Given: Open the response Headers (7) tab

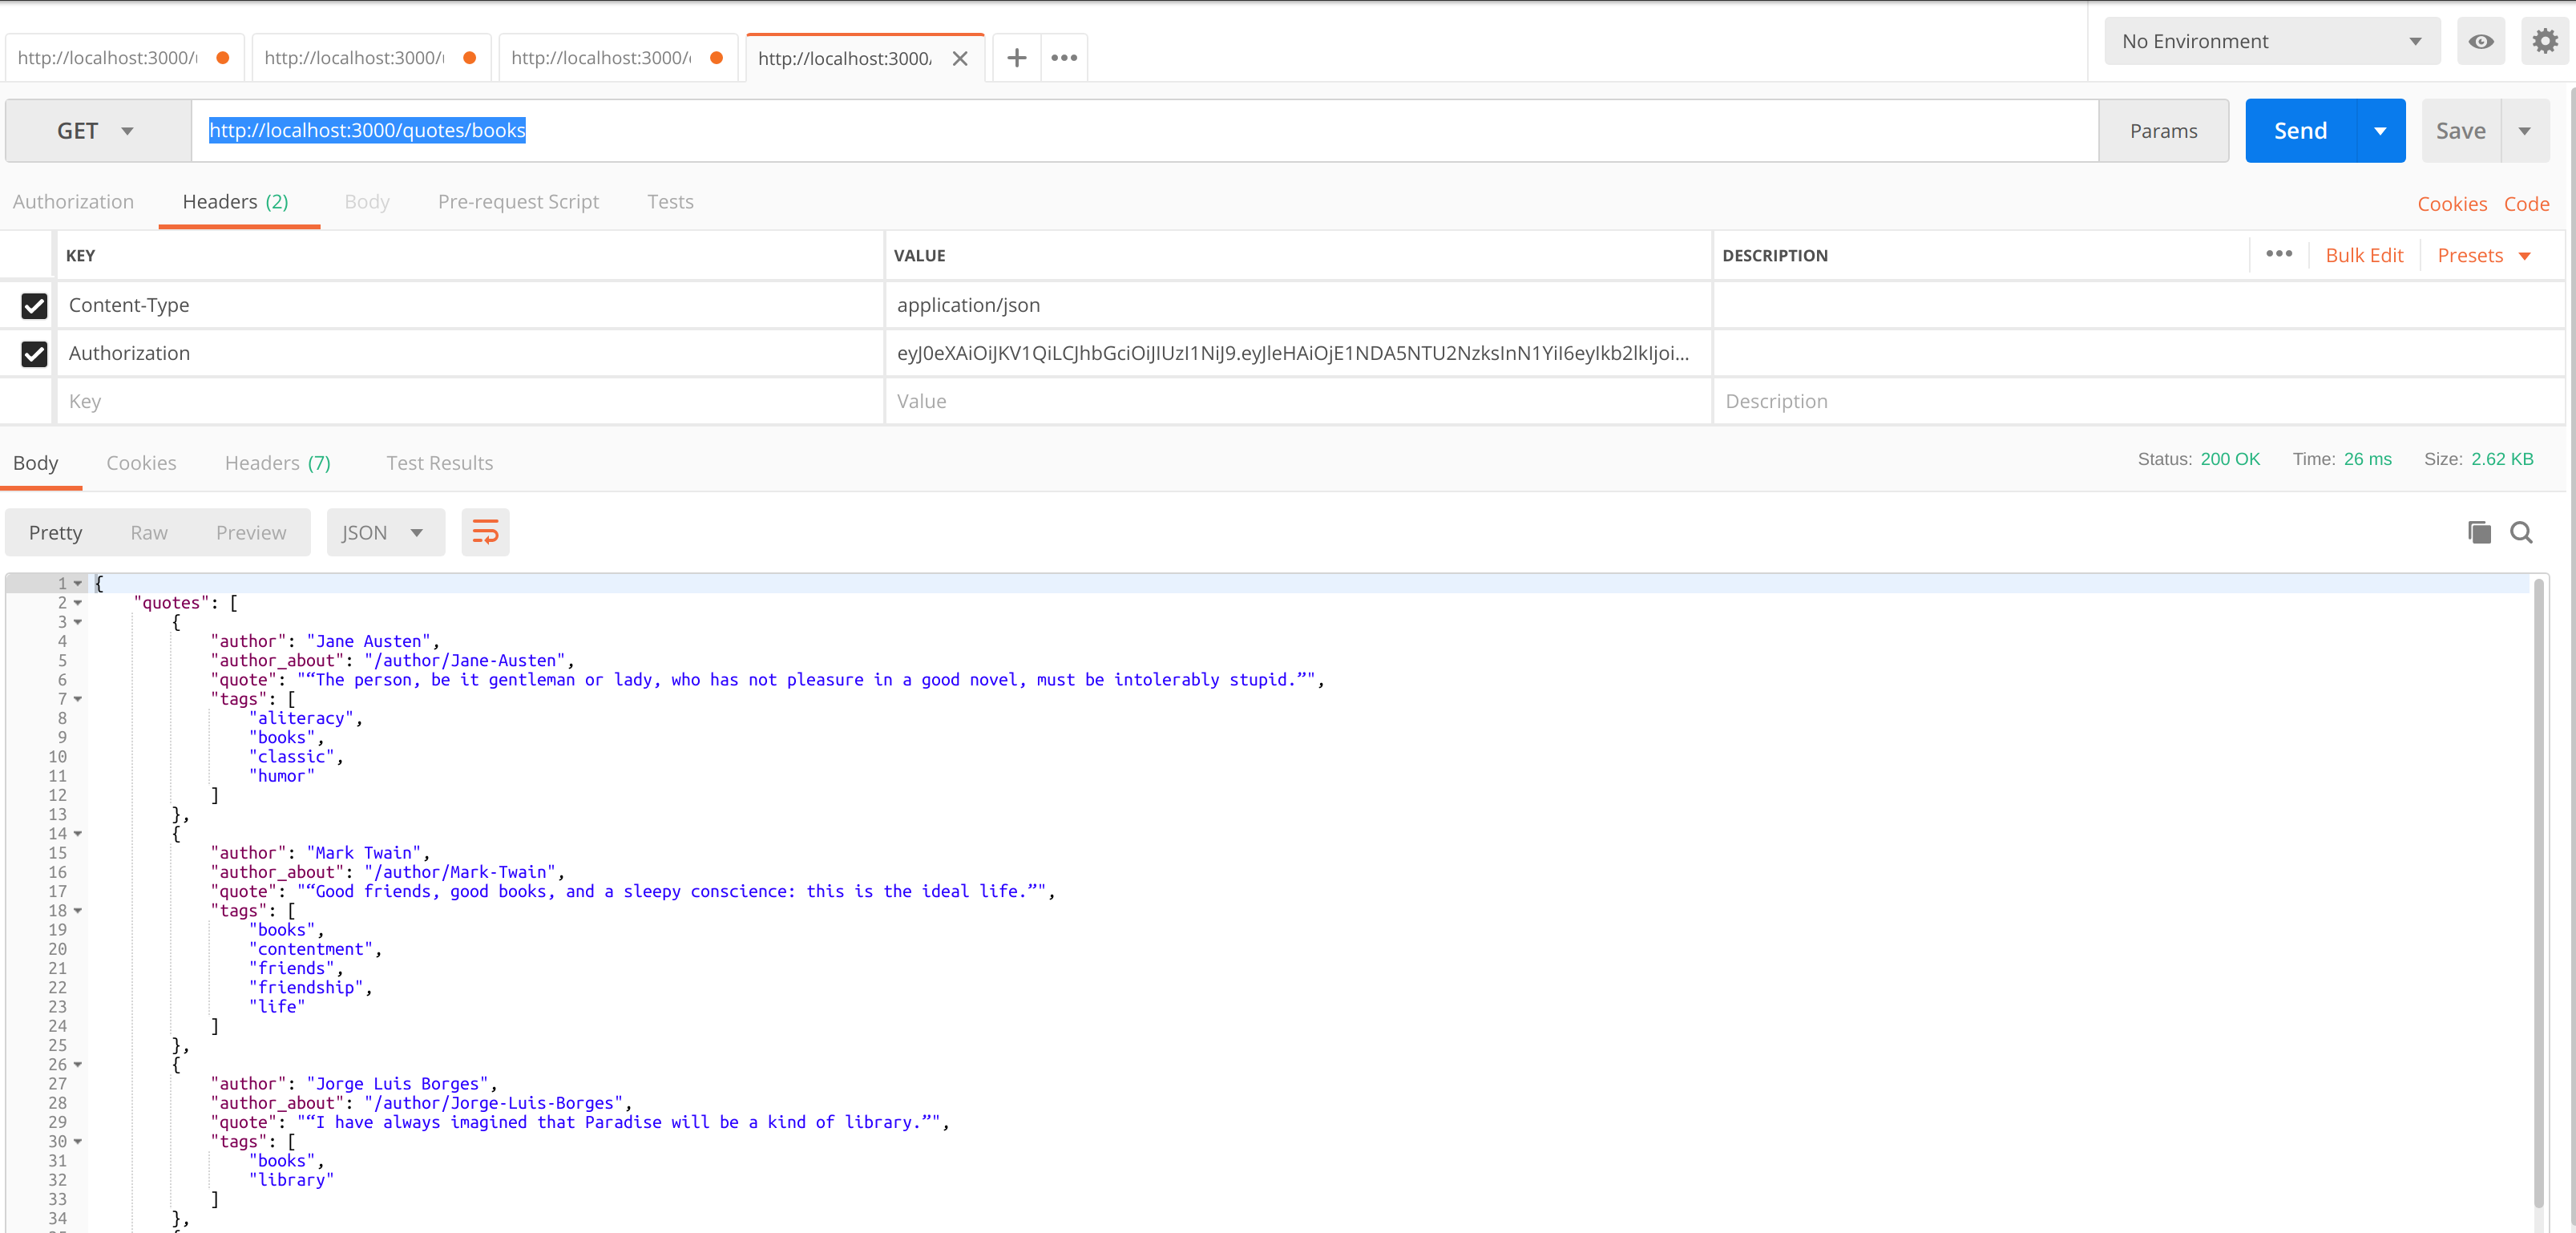Looking at the screenshot, I should coord(277,463).
